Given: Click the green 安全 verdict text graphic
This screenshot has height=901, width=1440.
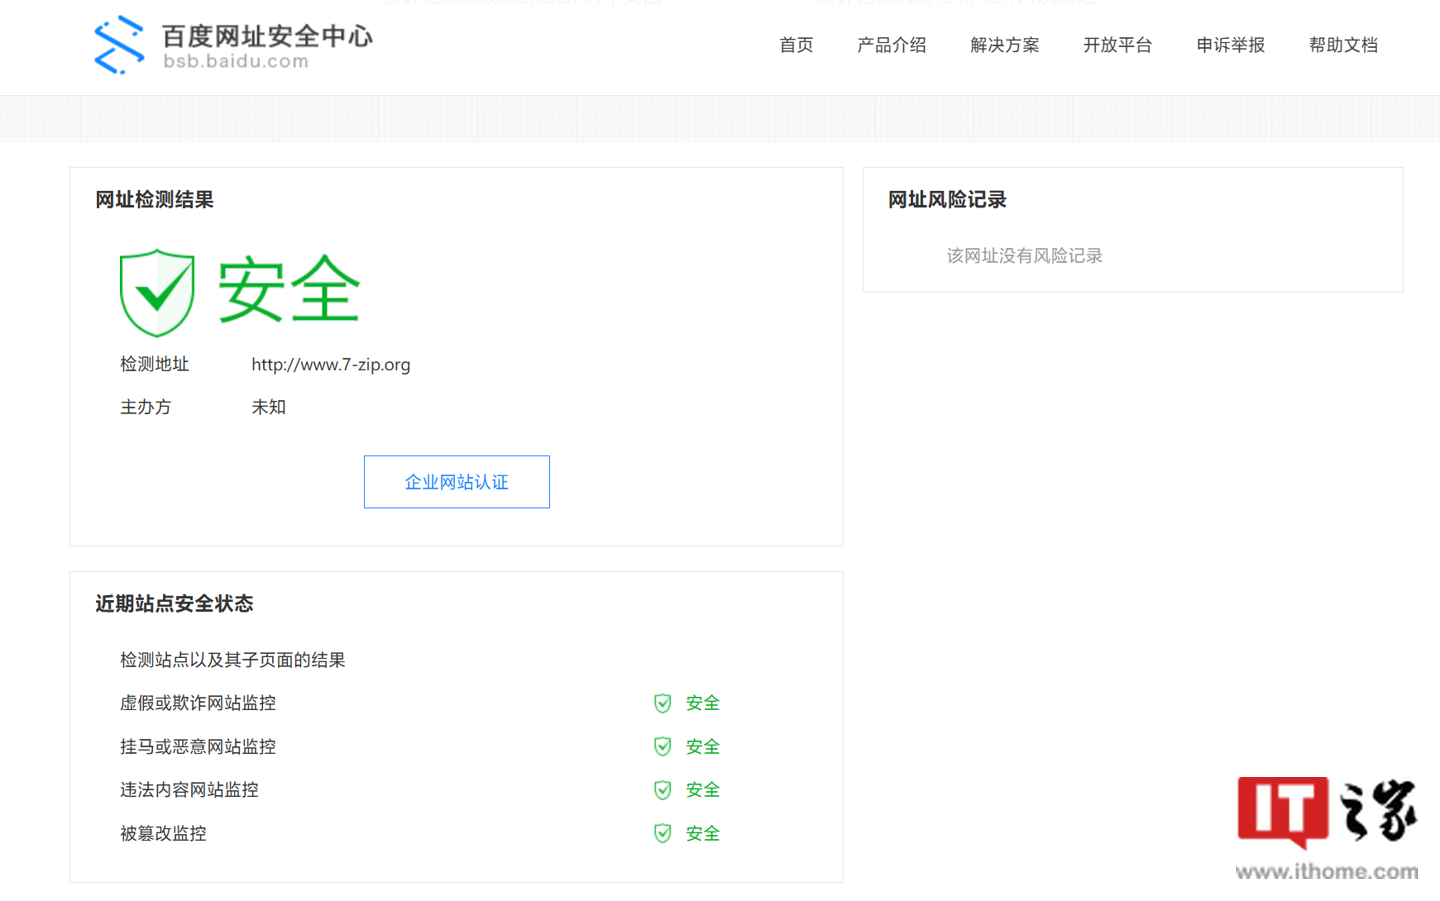Looking at the screenshot, I should tap(289, 289).
